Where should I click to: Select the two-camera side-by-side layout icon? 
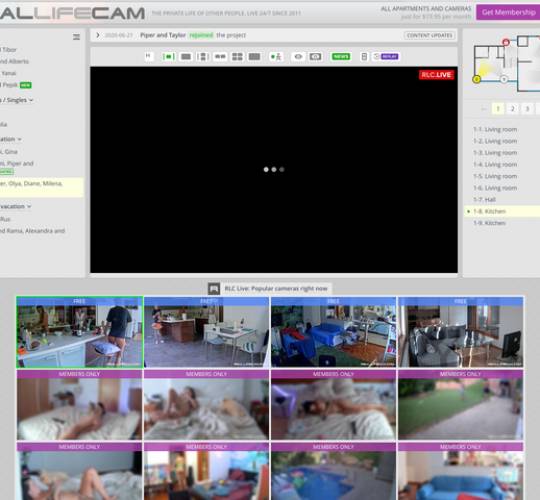[x=220, y=56]
